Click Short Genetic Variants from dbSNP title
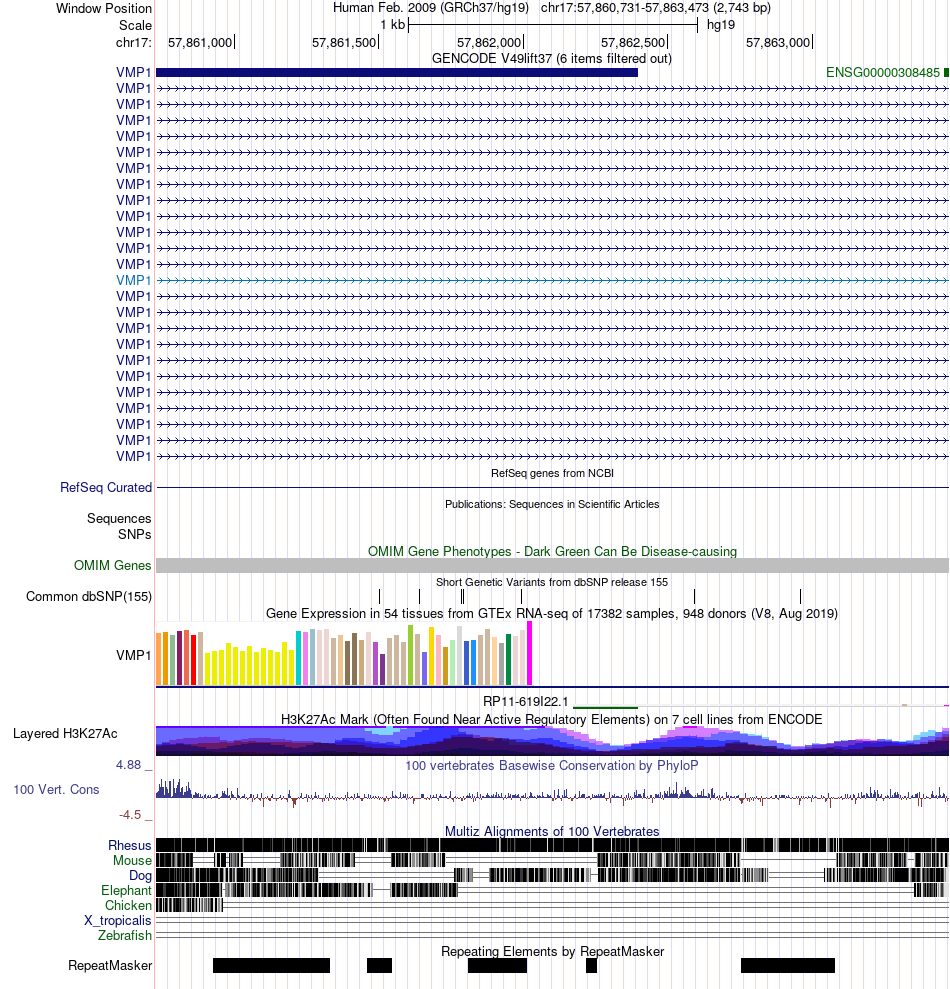Screen dimensions: 950x989 [552, 582]
